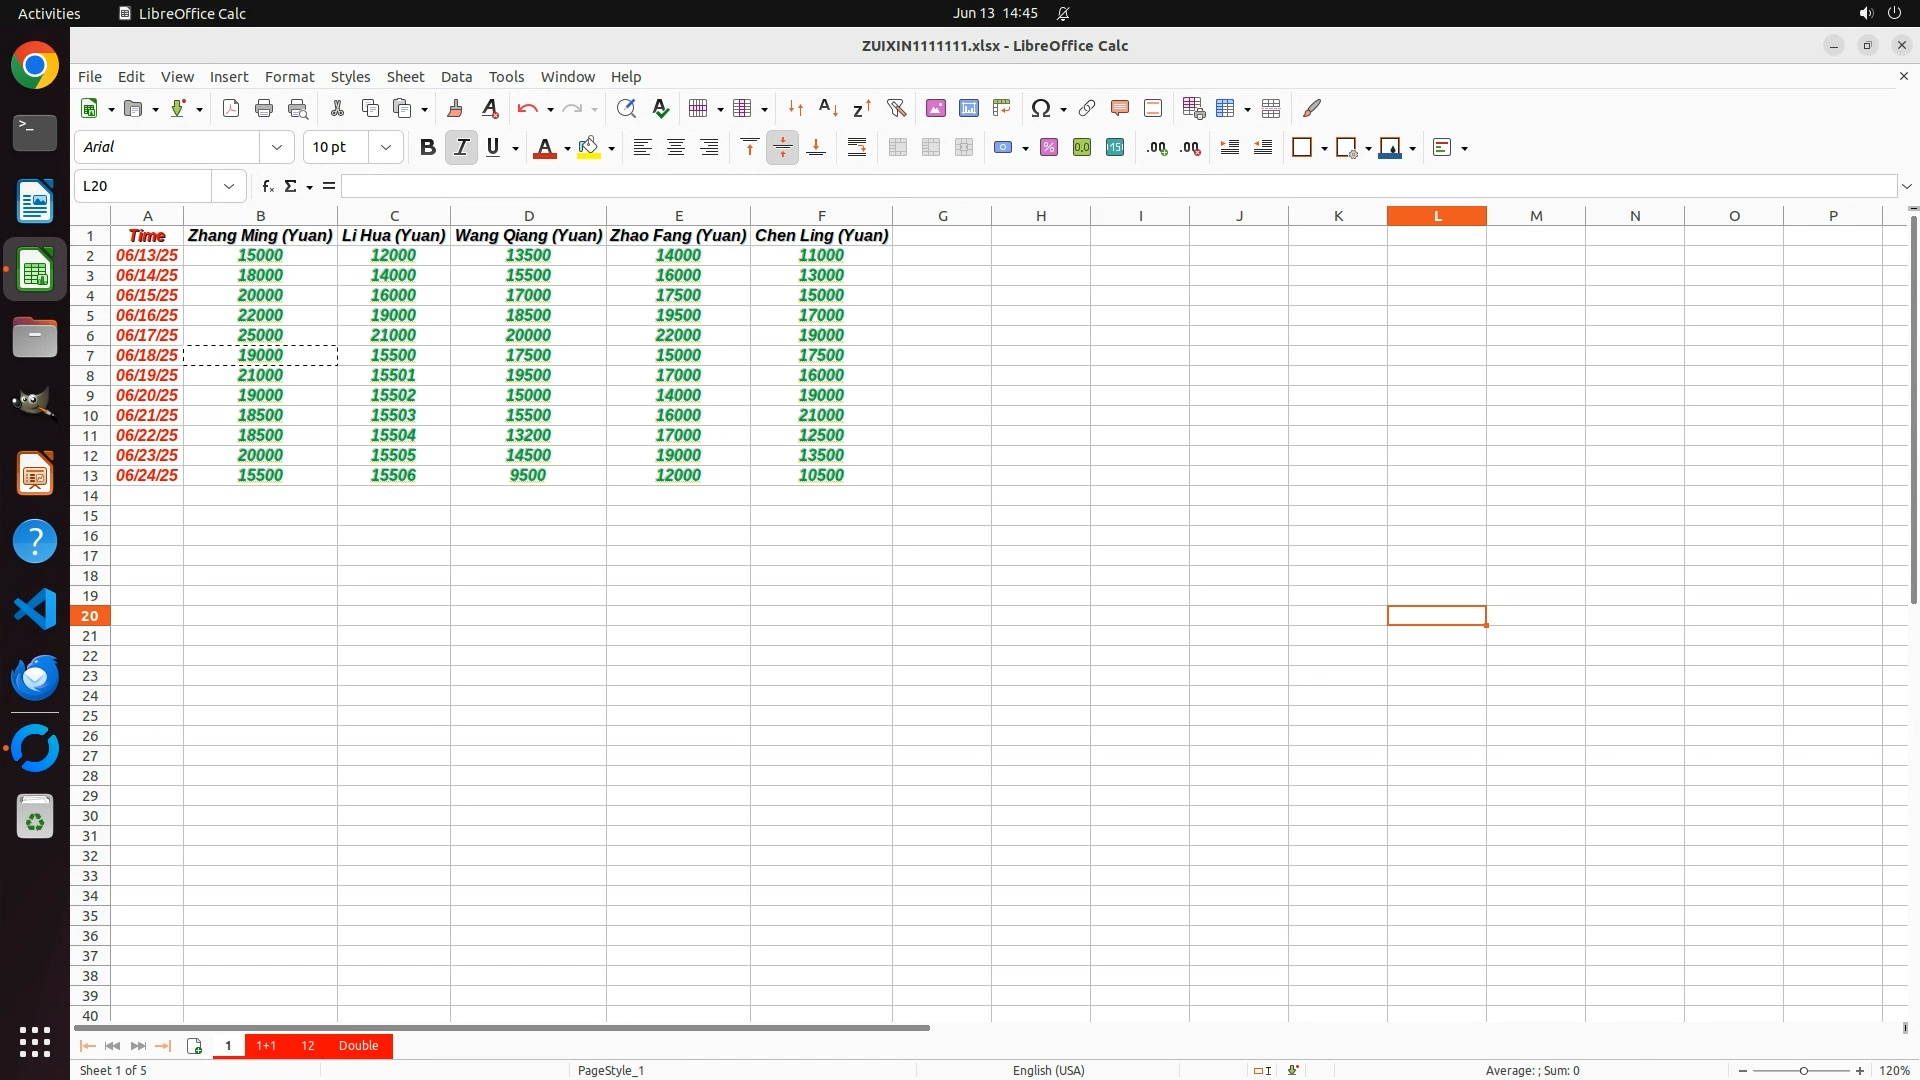The image size is (1920, 1080).
Task: Click the English (USA) language status
Action: click(1048, 1070)
